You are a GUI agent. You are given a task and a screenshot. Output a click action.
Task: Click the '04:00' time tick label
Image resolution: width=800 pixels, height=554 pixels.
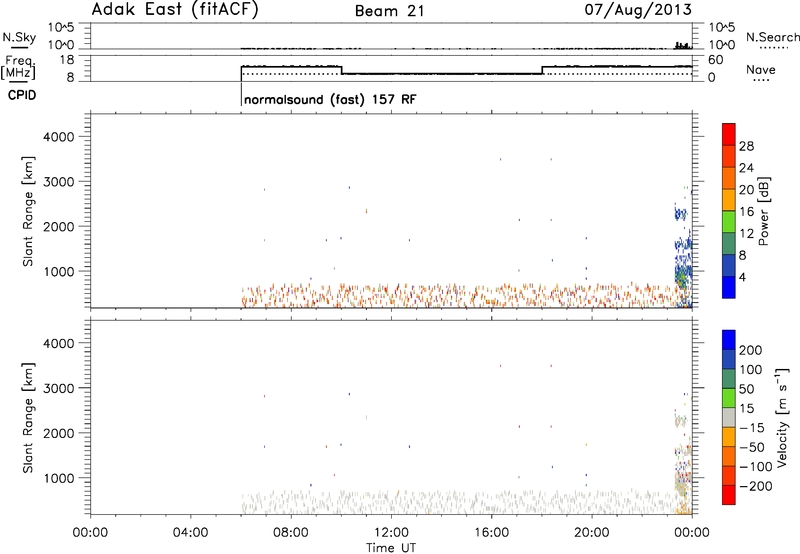(x=190, y=533)
